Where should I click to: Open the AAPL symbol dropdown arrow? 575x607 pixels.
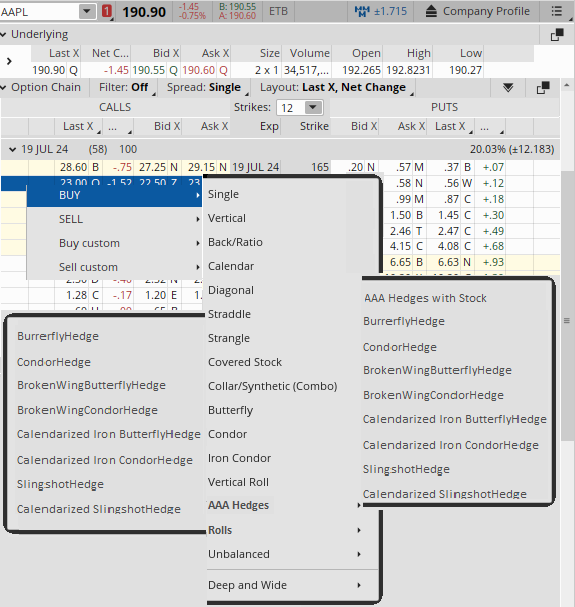[x=87, y=12]
